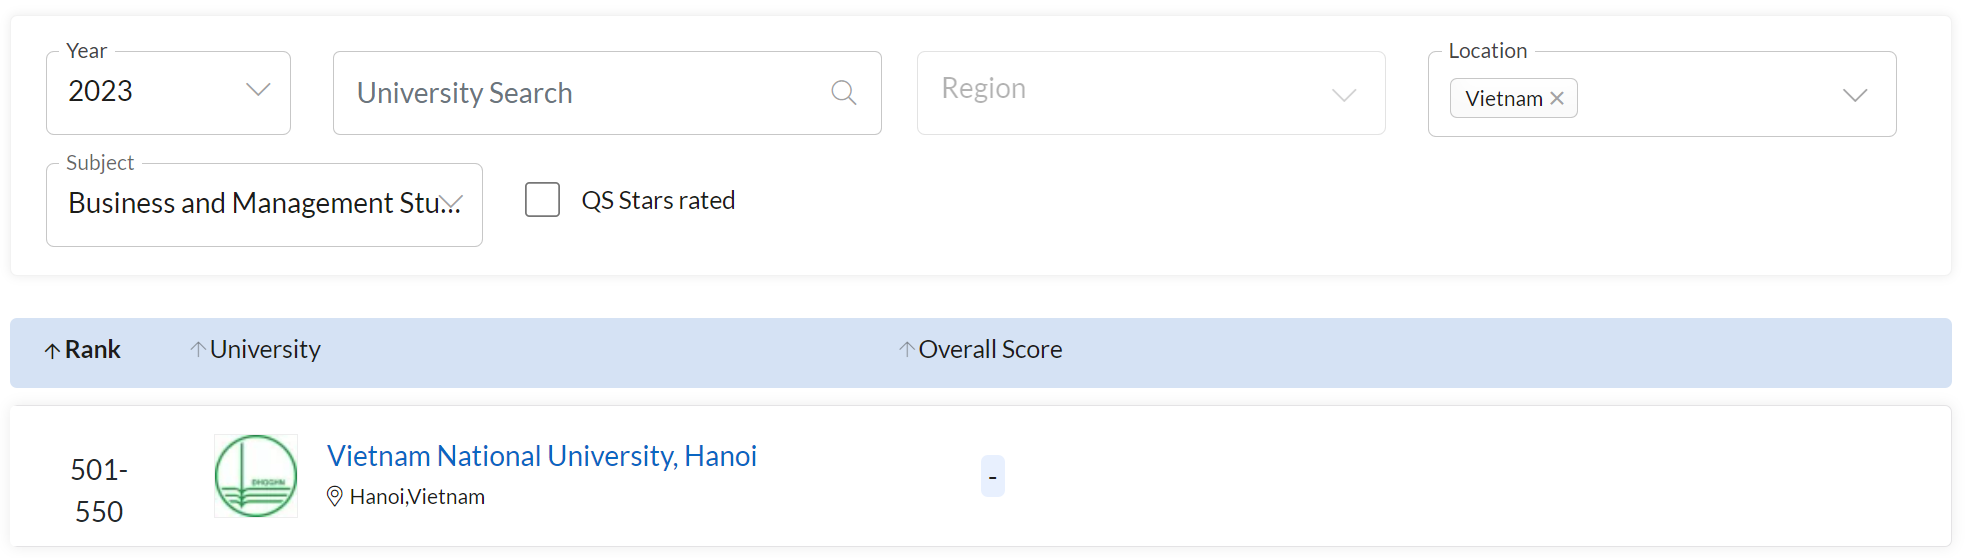Click the Location dropdown chevron

pos(1855,95)
